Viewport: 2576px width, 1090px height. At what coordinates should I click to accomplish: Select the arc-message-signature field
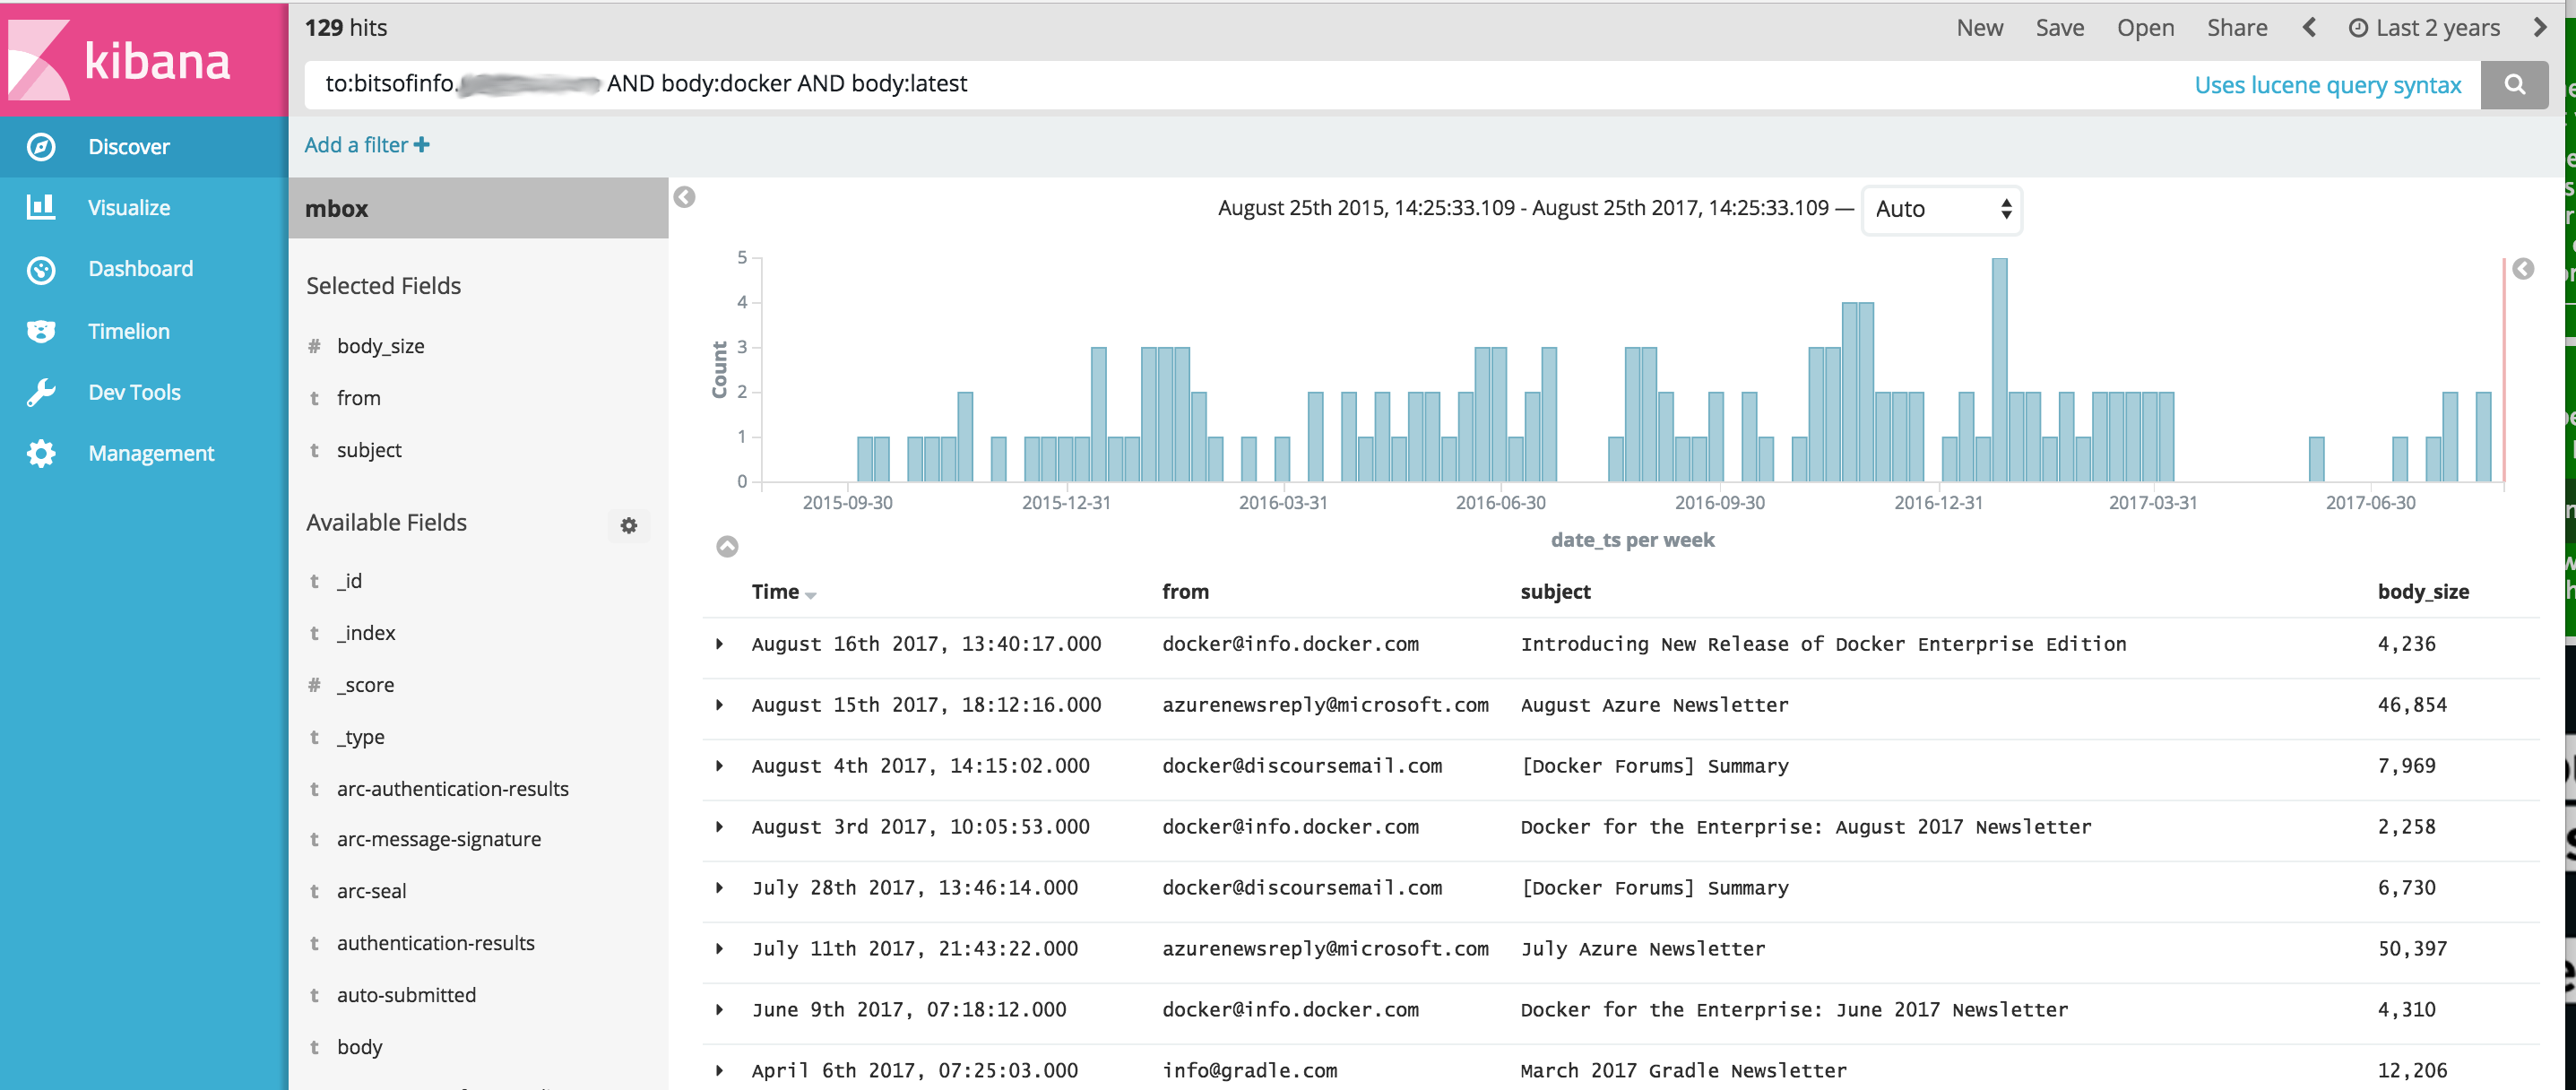pyautogui.click(x=439, y=839)
